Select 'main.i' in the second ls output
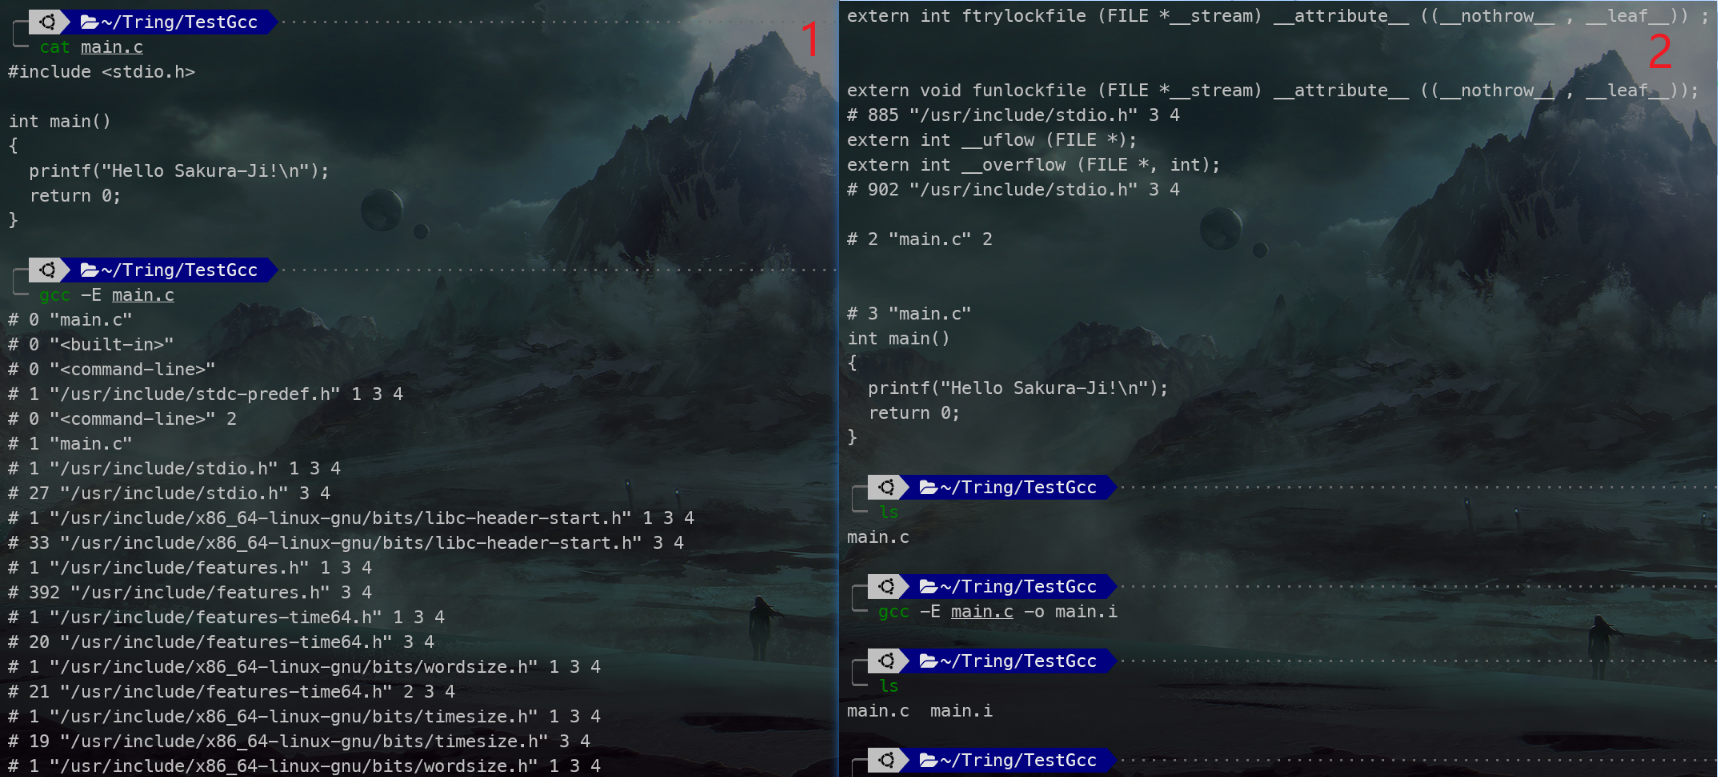The image size is (1718, 777). pyautogui.click(x=961, y=711)
